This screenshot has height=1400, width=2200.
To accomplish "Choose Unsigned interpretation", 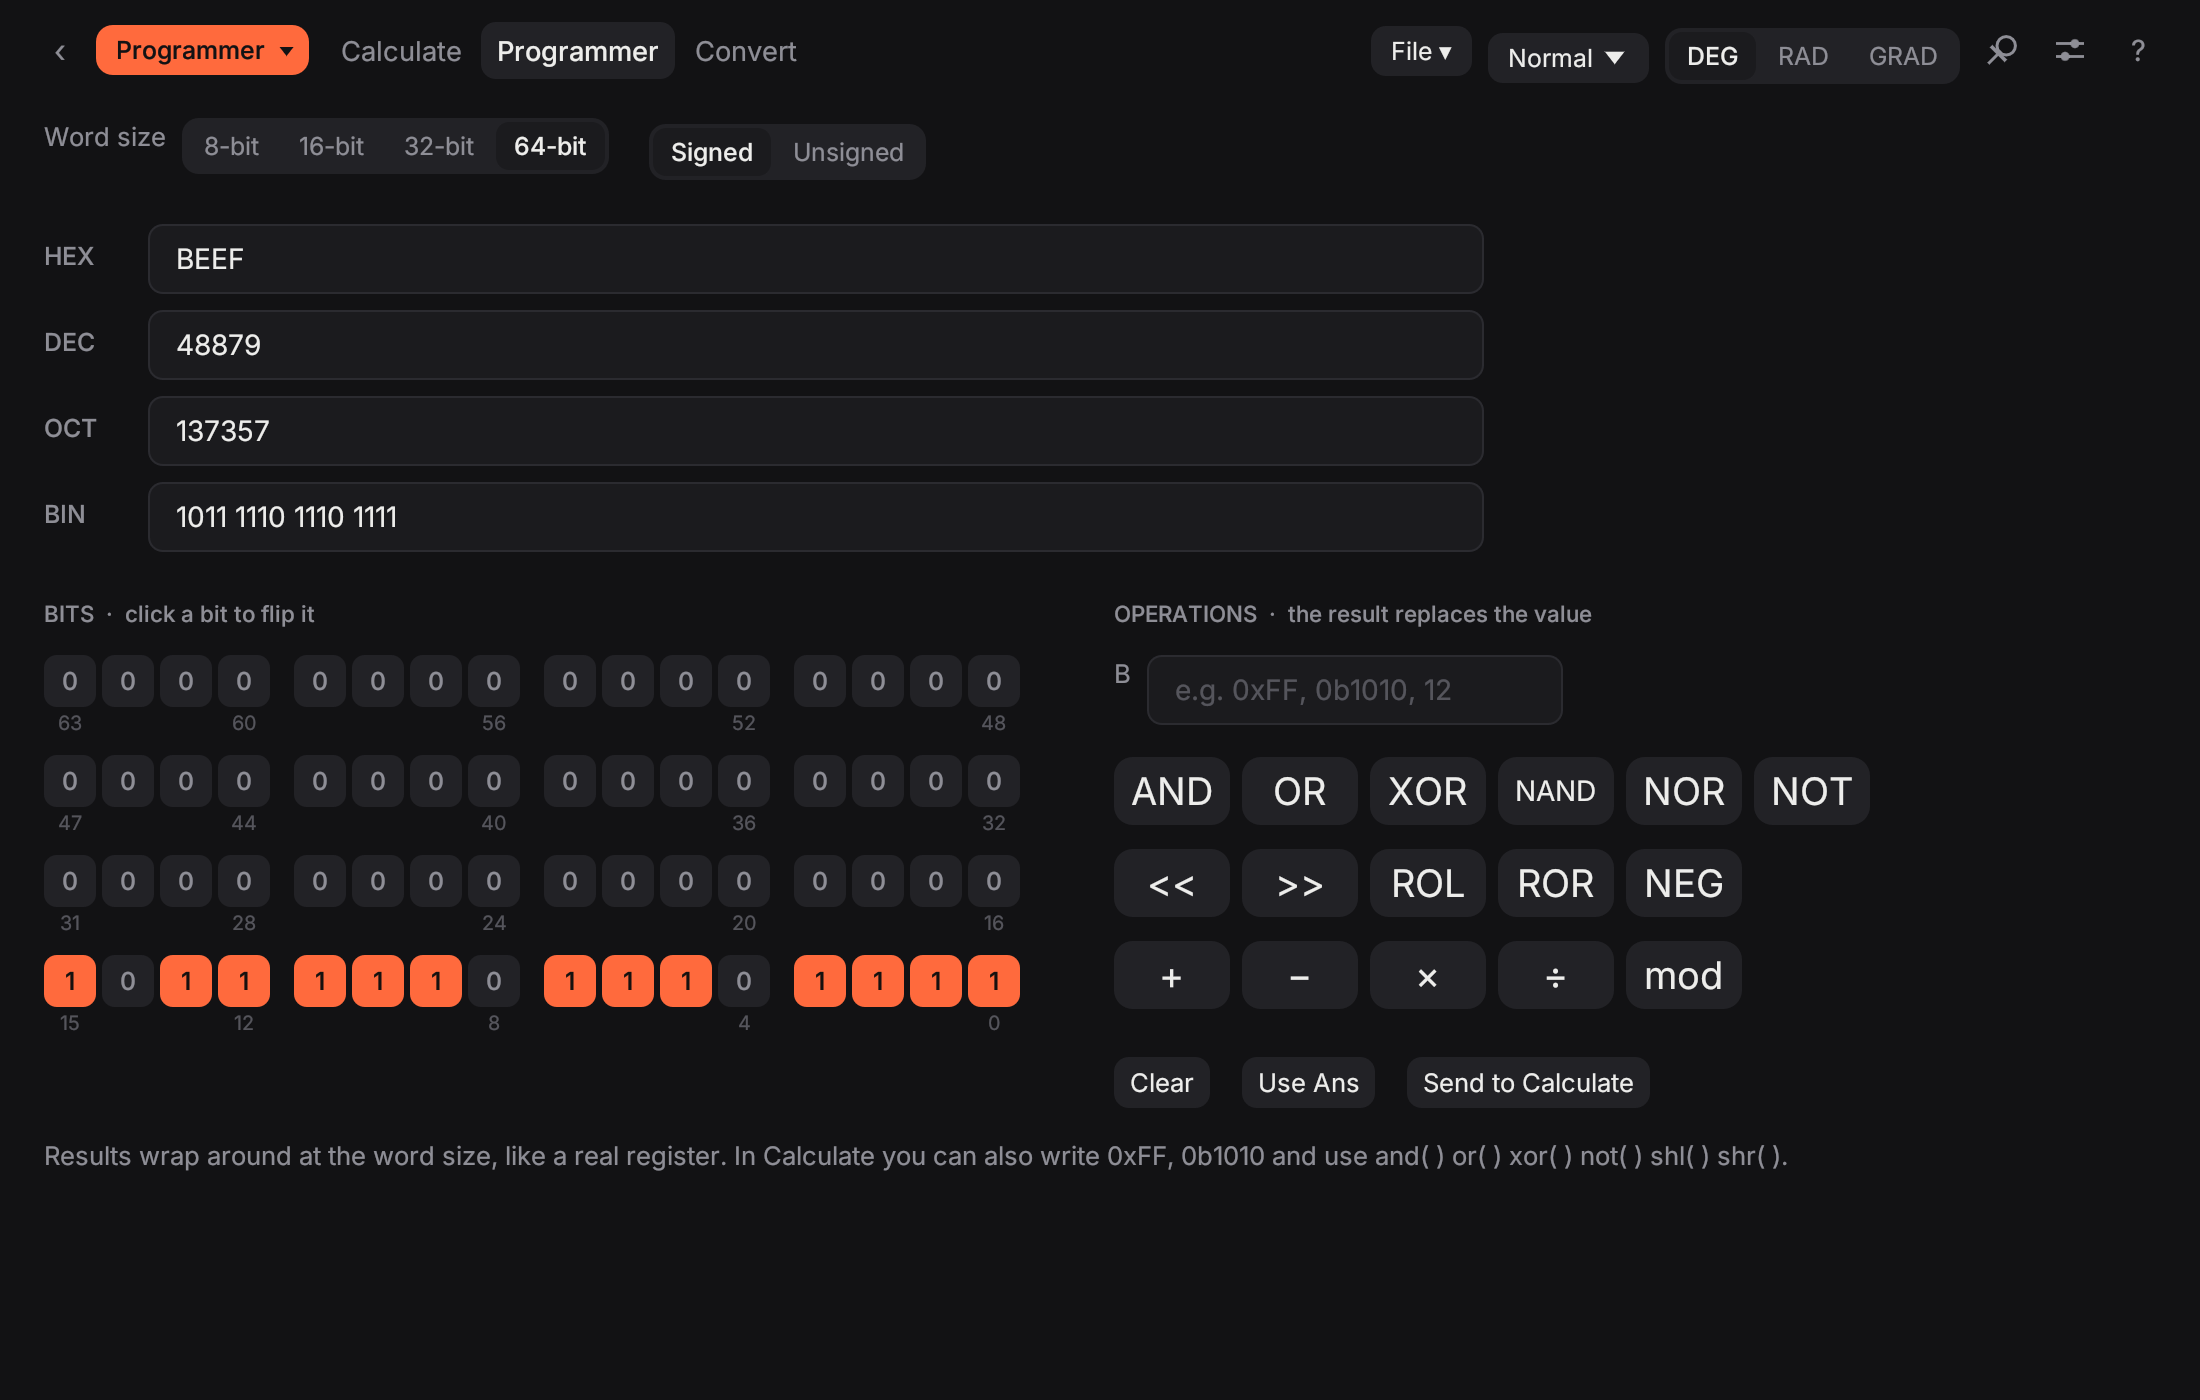I will tap(849, 153).
